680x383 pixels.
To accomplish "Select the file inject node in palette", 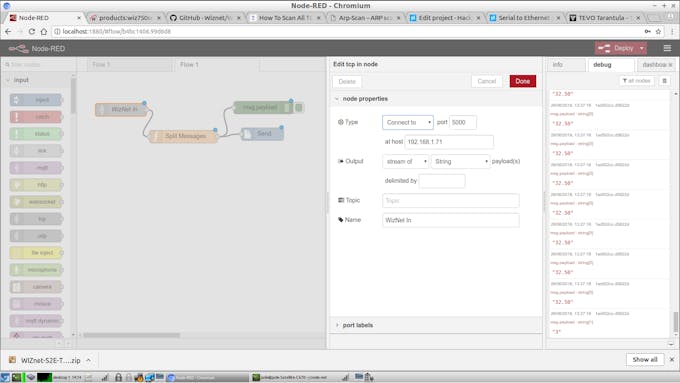I will click(x=36, y=253).
